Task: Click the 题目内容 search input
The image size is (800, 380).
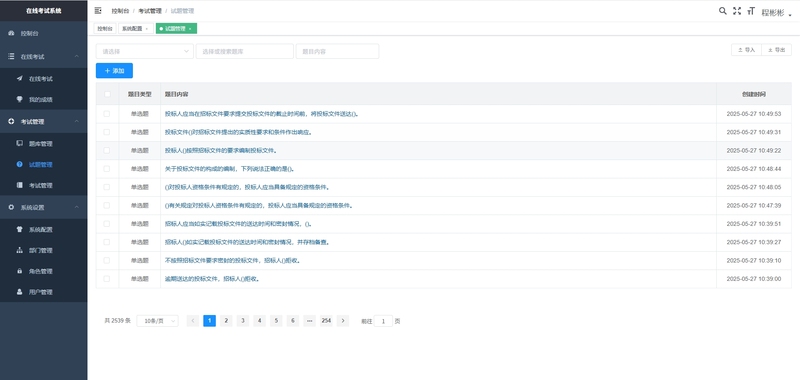Action: coord(337,52)
